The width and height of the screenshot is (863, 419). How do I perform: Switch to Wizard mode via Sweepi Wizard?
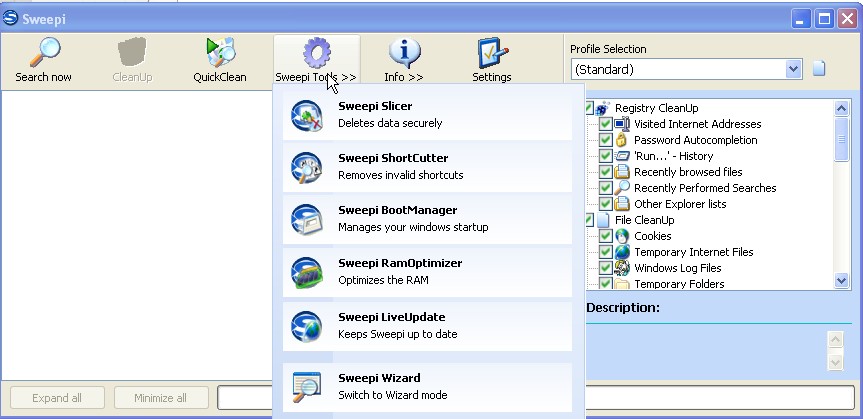427,387
